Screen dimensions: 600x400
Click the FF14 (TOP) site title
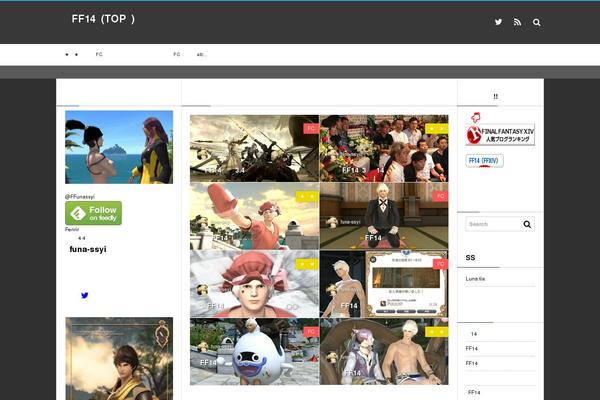click(103, 19)
